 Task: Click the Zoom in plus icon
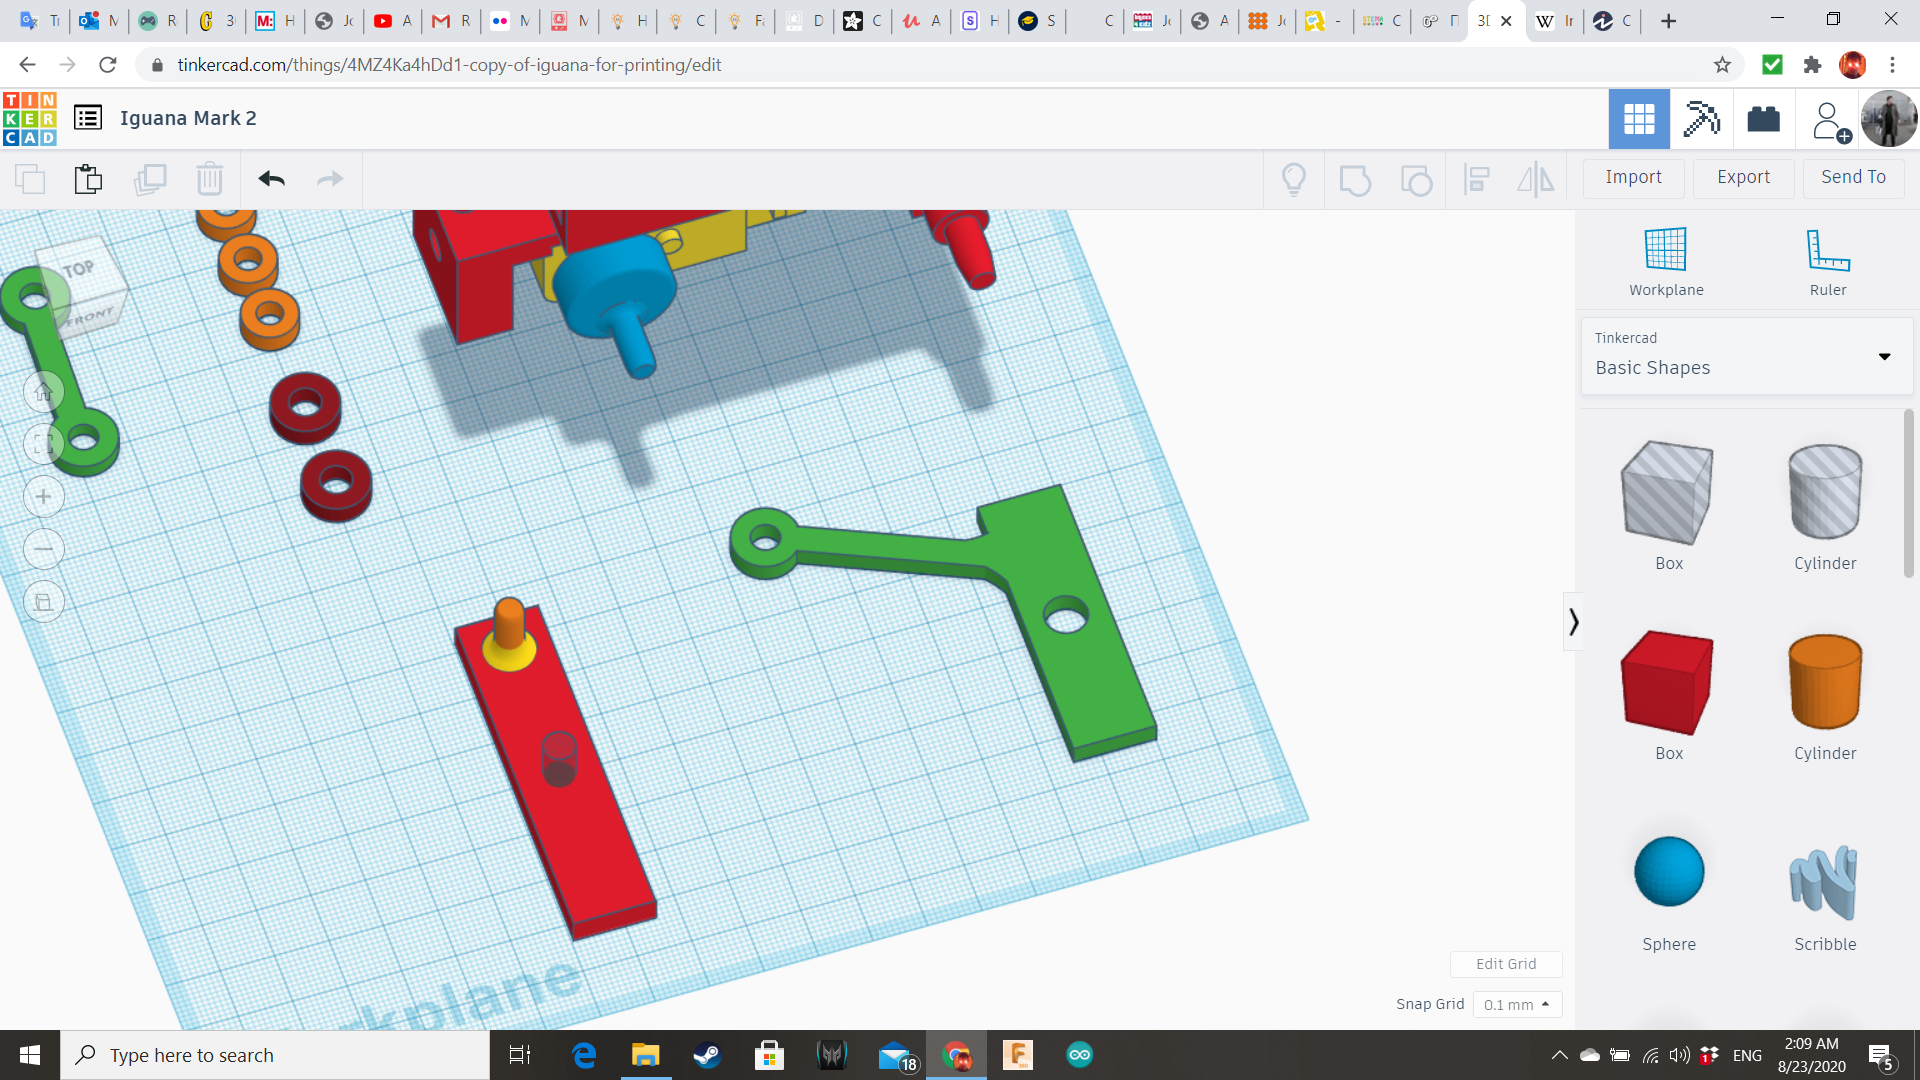pos(44,497)
